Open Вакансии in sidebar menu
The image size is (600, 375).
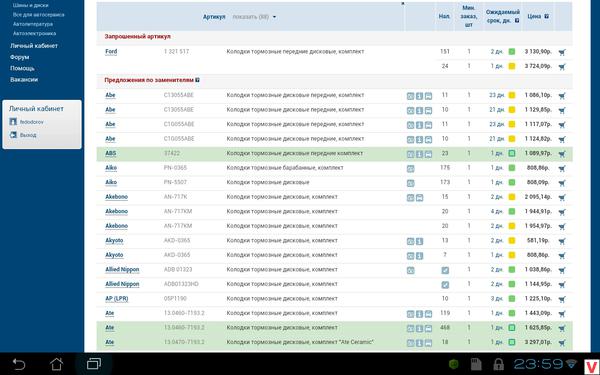click(x=24, y=80)
